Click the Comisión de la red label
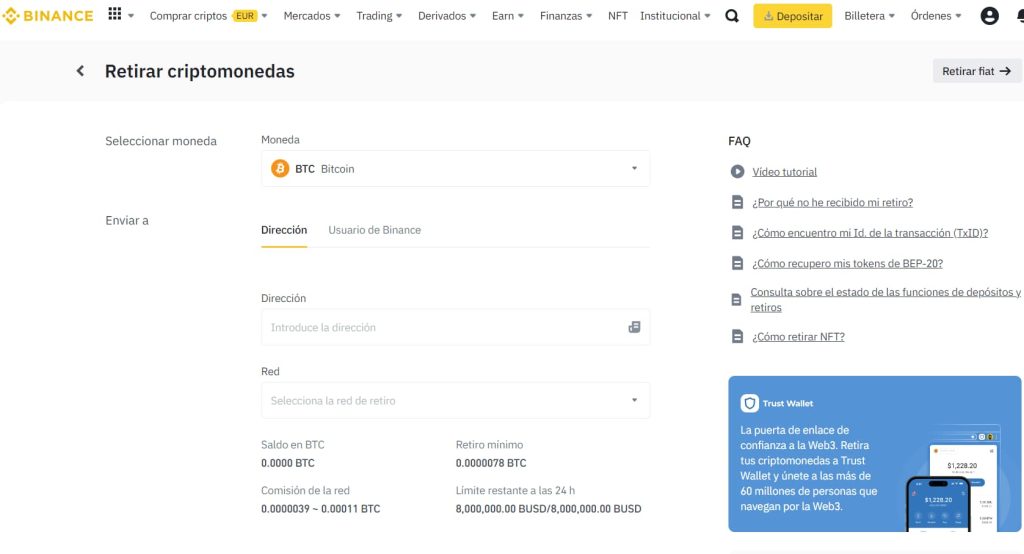Screen dimensions: 1024x554 (x=305, y=491)
